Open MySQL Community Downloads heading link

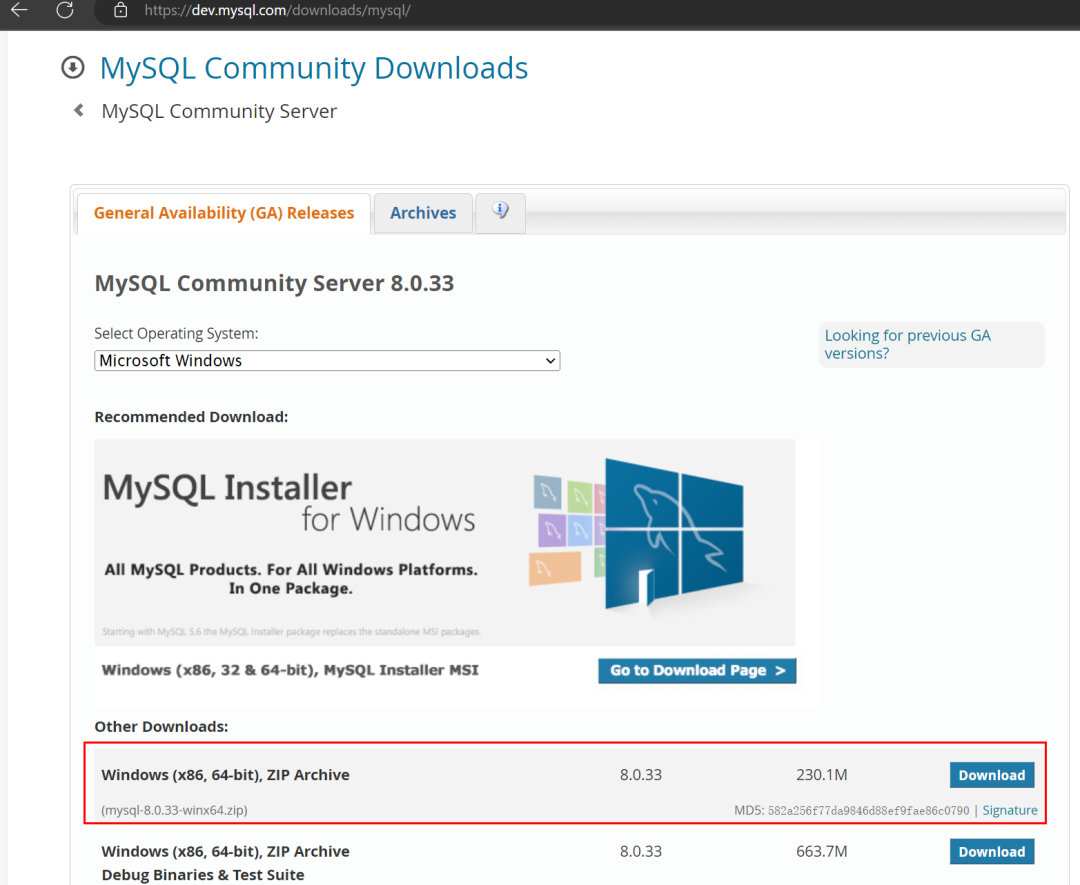click(x=313, y=68)
